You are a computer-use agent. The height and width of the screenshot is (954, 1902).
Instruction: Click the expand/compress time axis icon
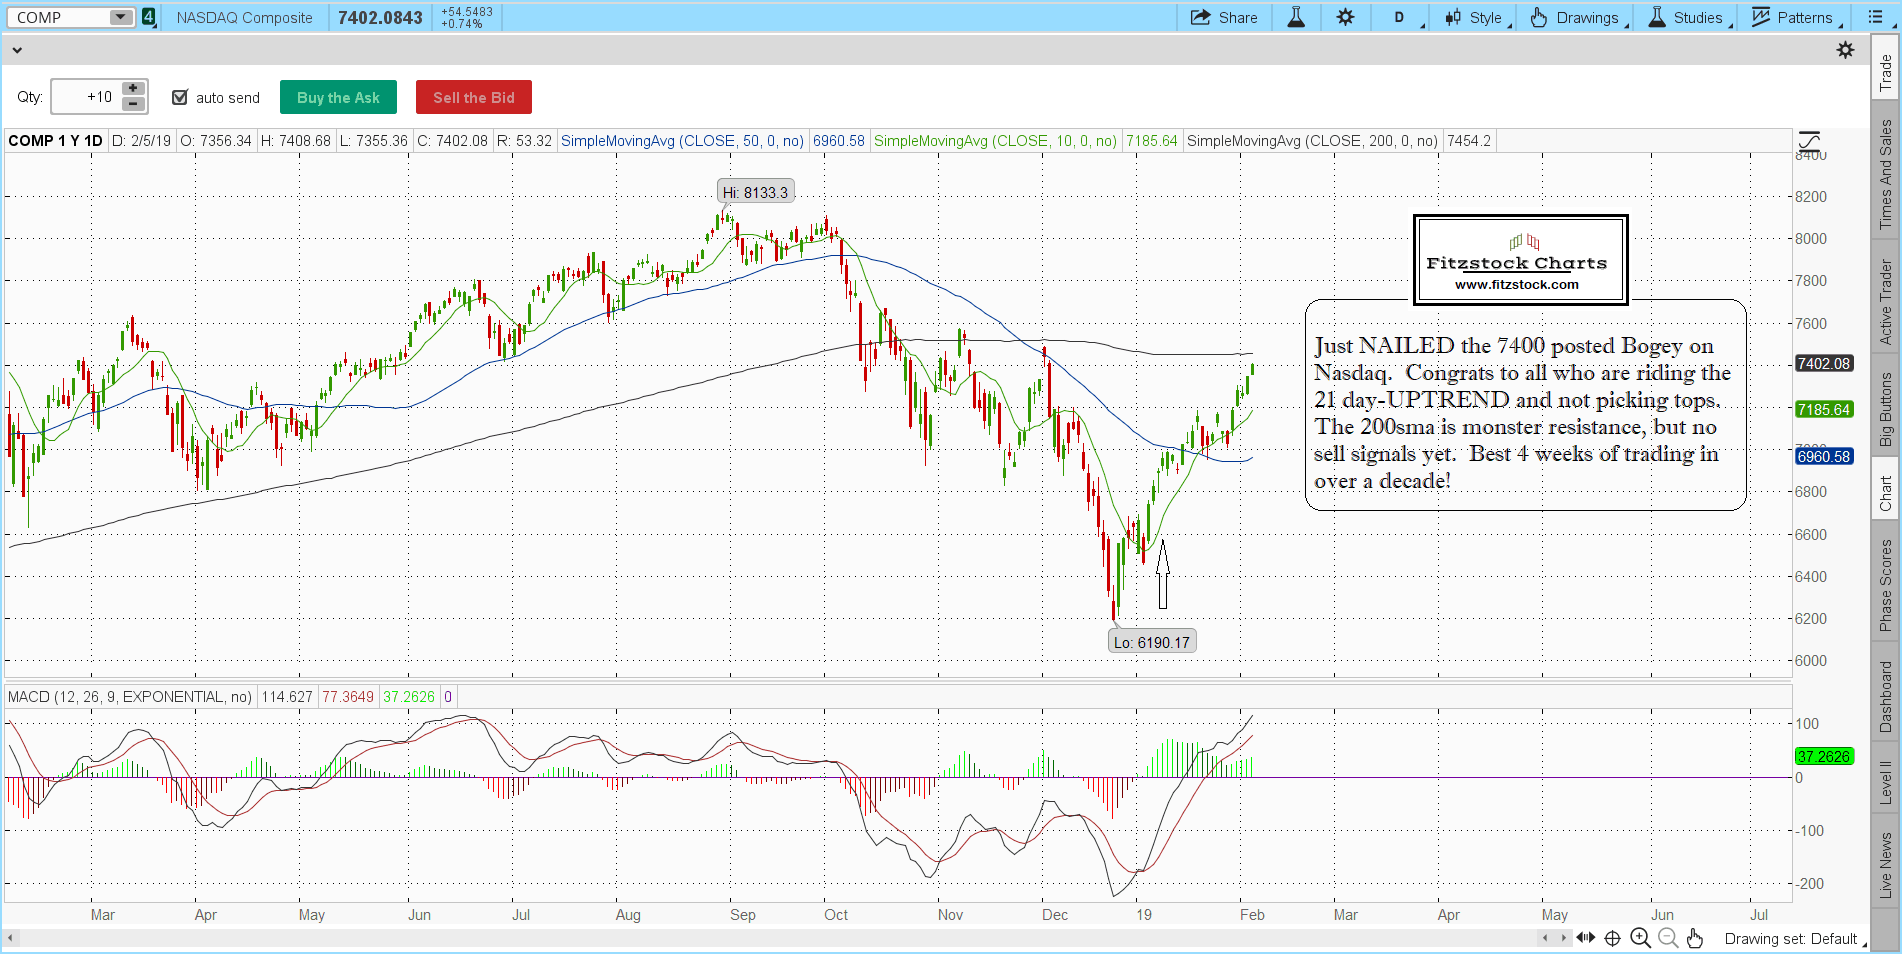(x=1585, y=938)
